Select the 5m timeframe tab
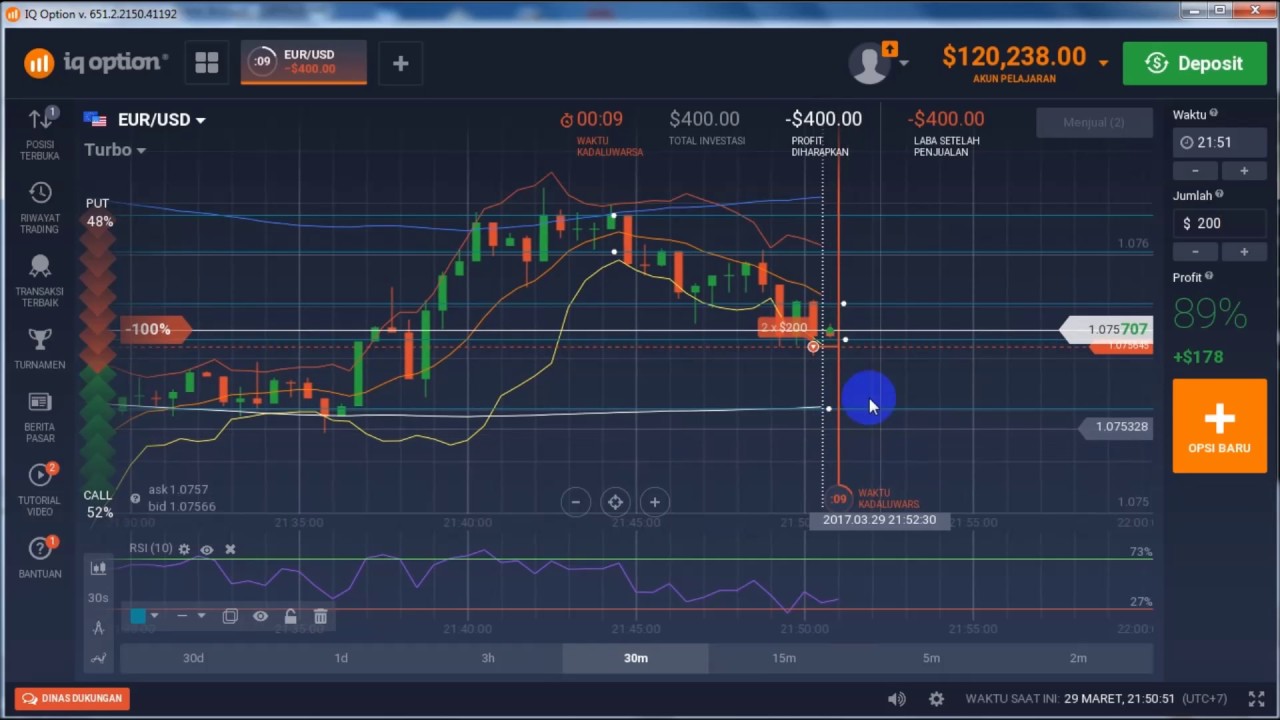1280x720 pixels. [x=931, y=658]
